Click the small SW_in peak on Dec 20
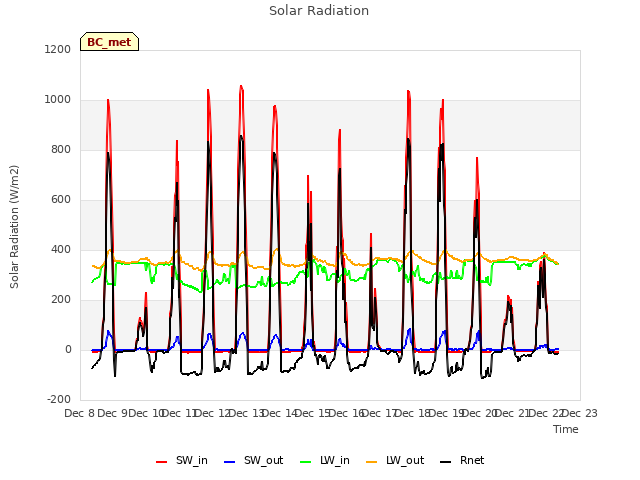 click(x=508, y=296)
